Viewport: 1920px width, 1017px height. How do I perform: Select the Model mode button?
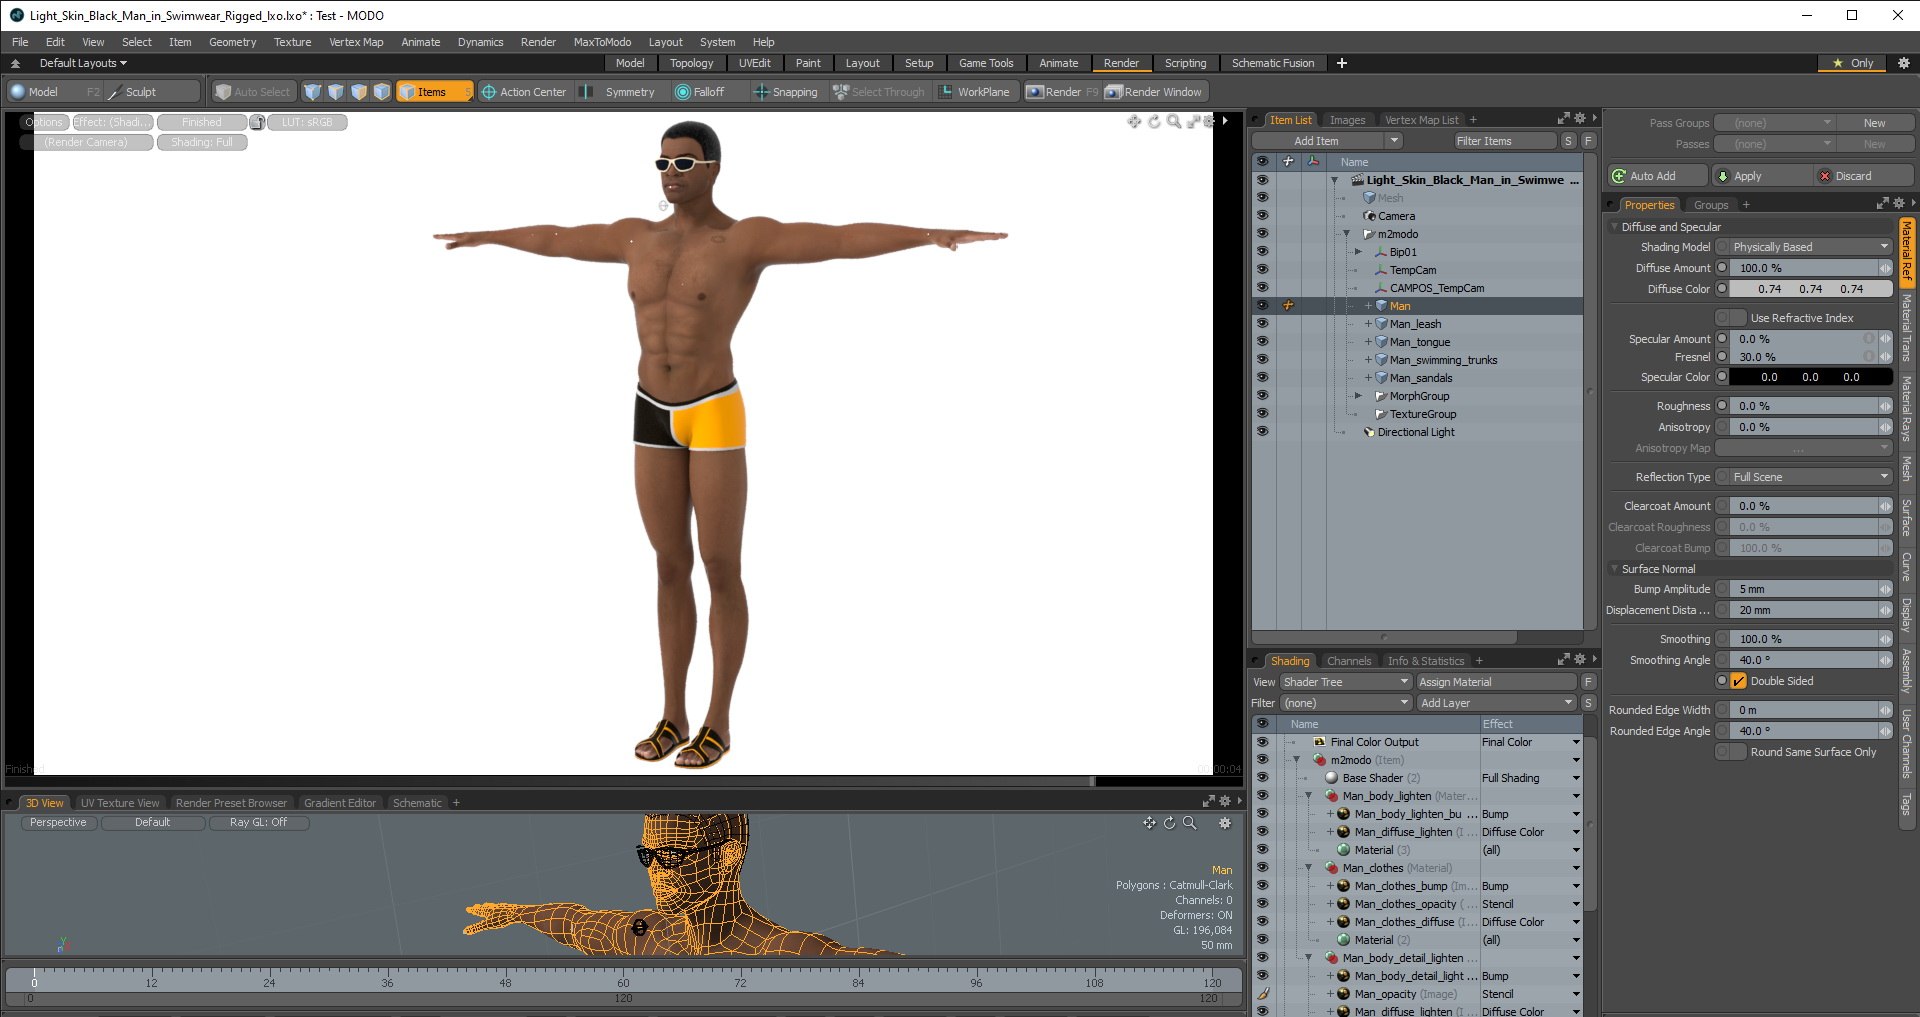click(55, 92)
